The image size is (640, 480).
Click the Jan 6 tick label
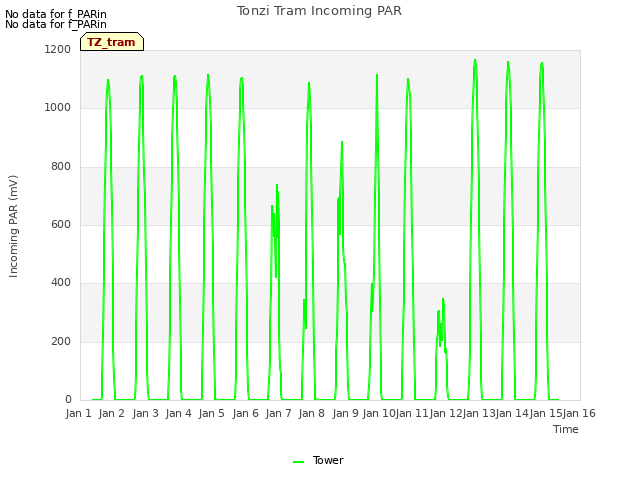click(x=245, y=413)
